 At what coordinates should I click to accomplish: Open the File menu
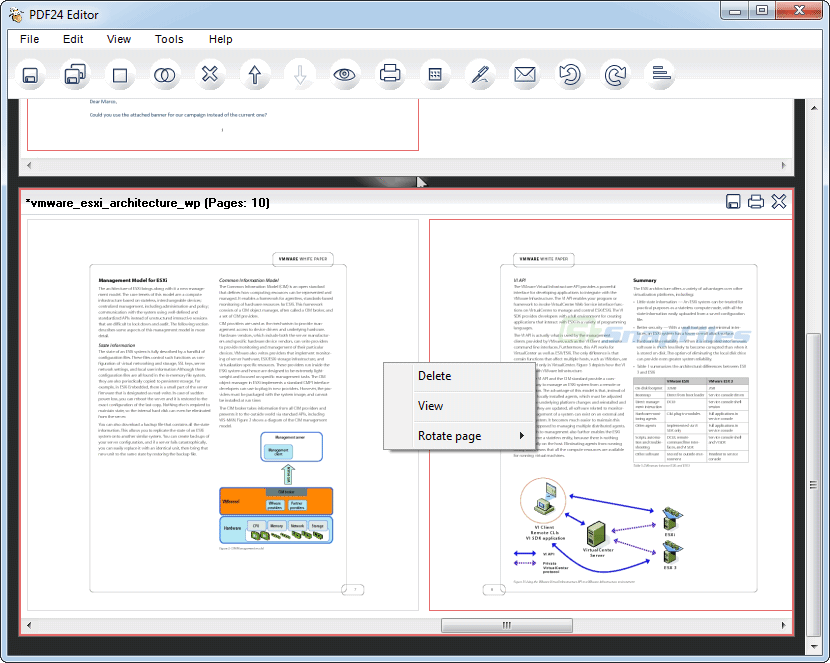30,39
